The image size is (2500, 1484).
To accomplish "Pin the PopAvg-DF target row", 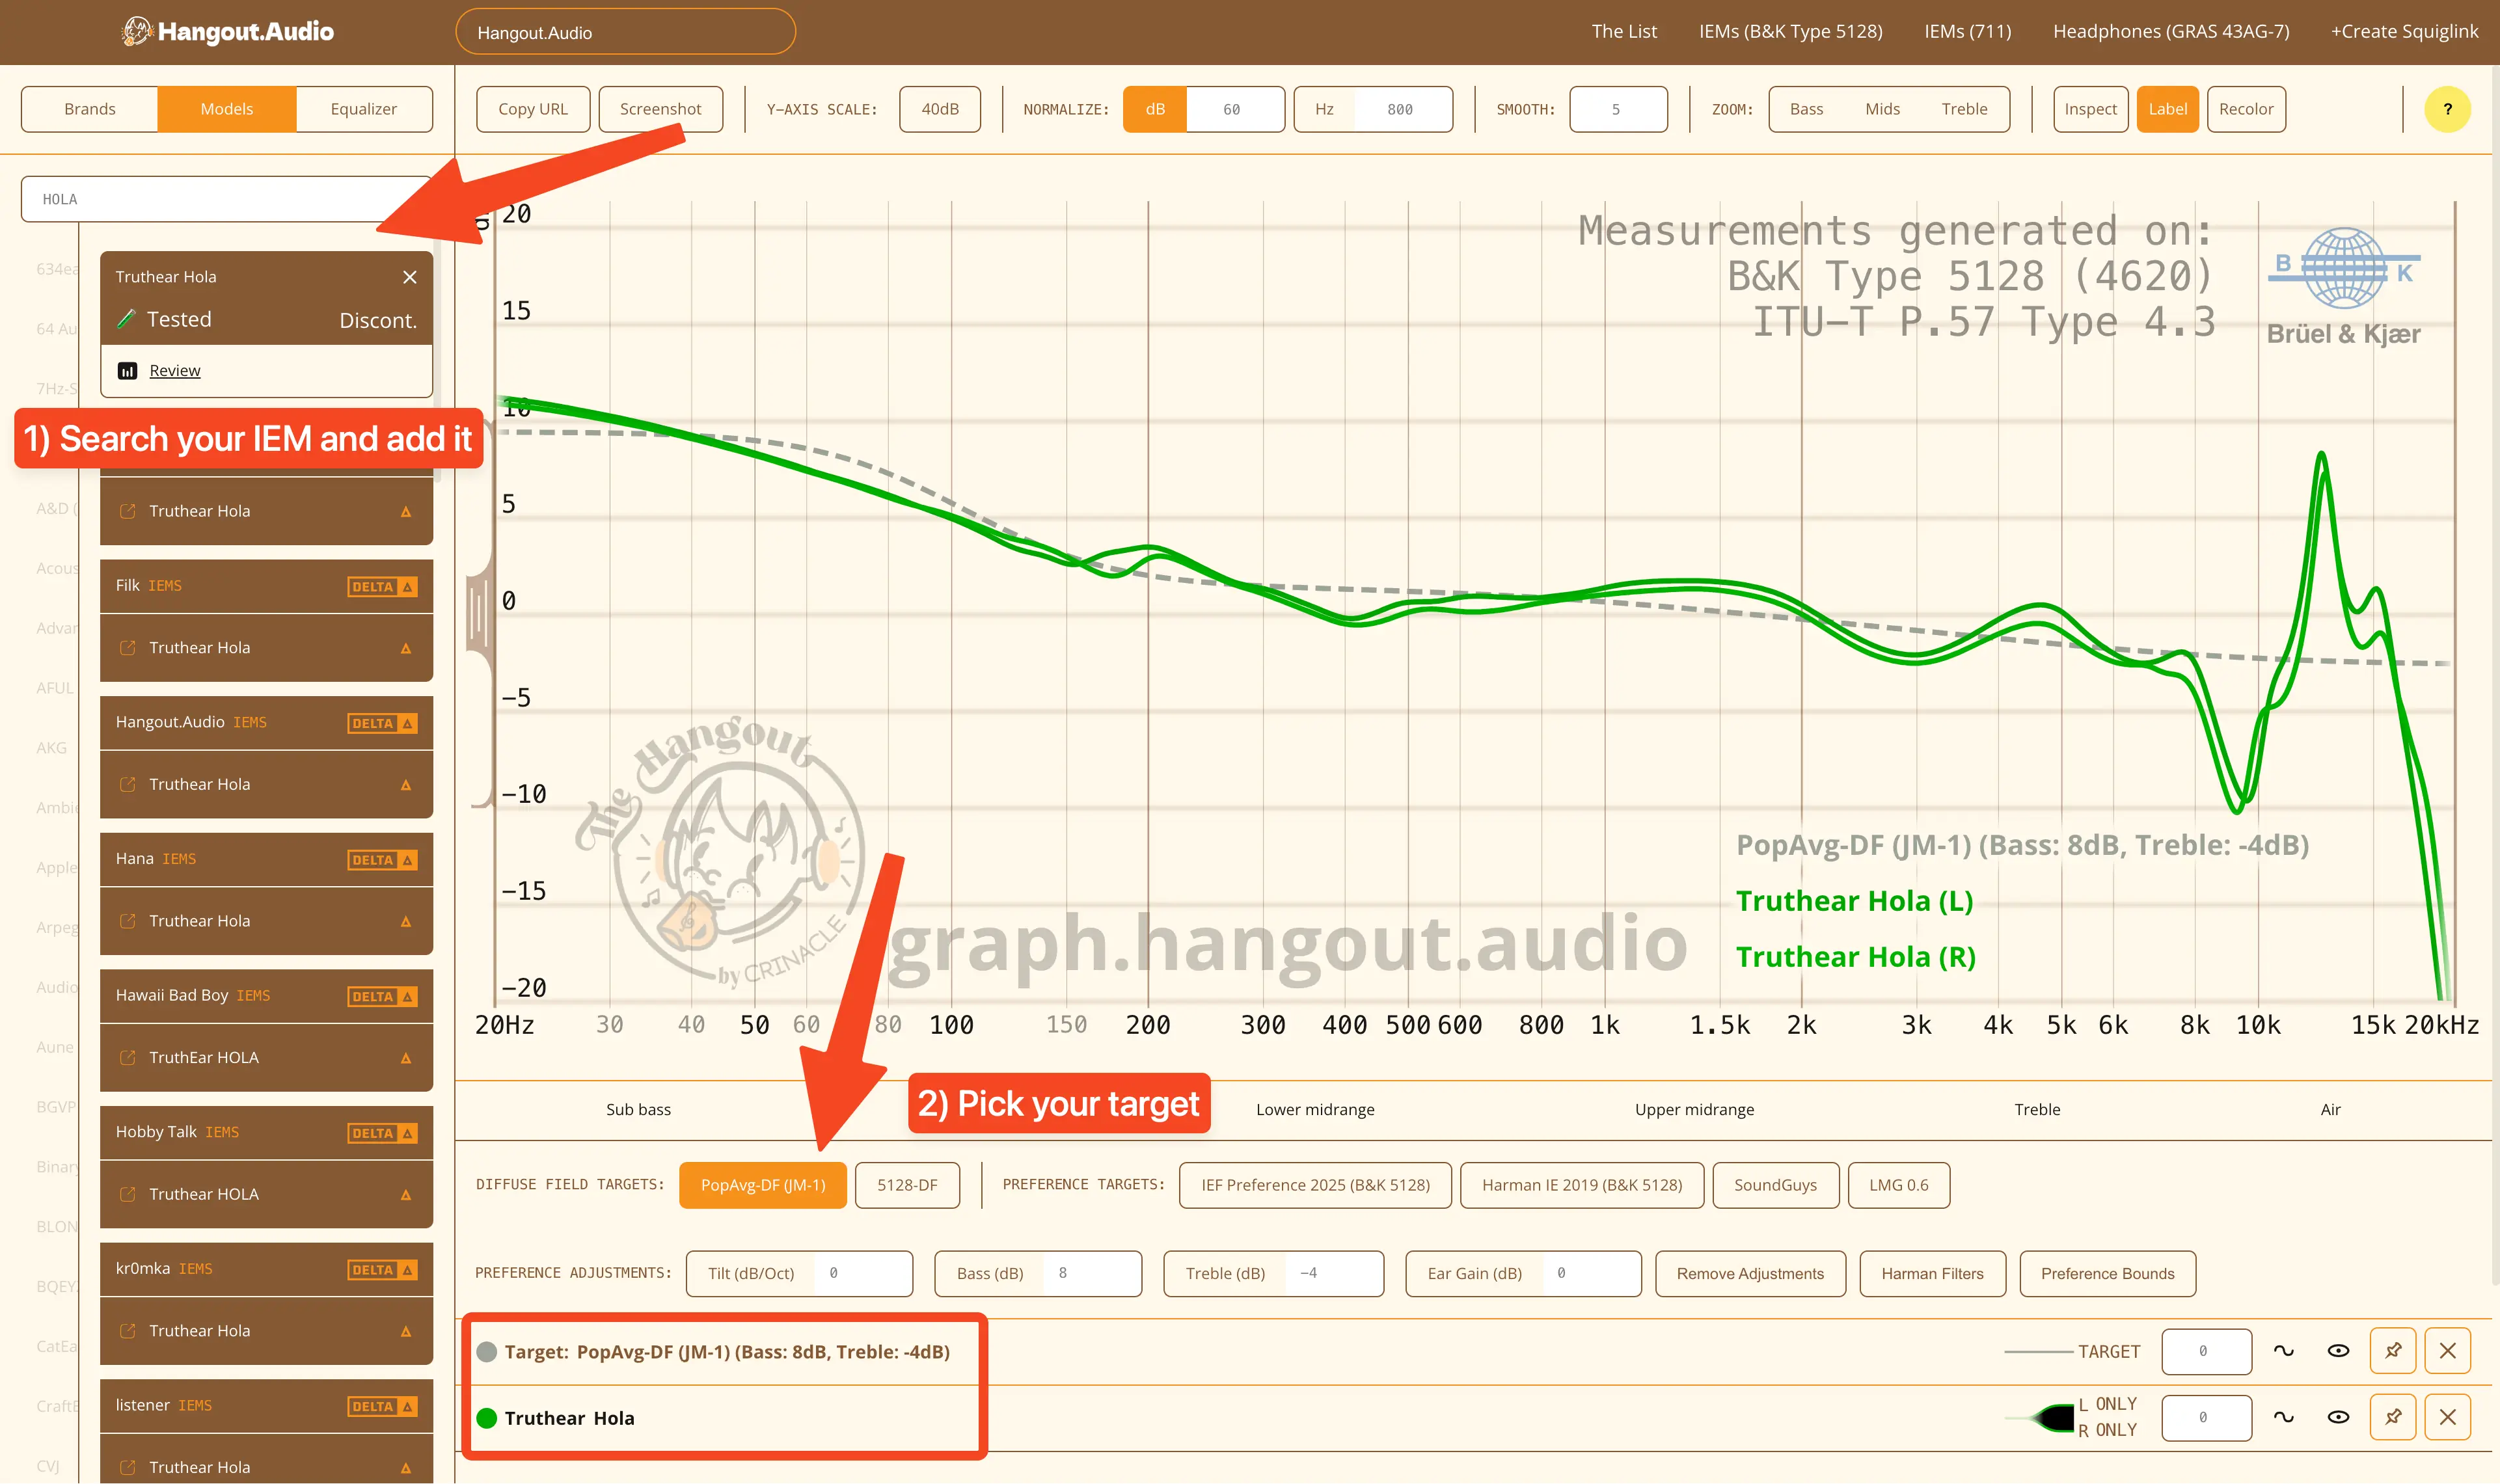I will coord(2392,1351).
